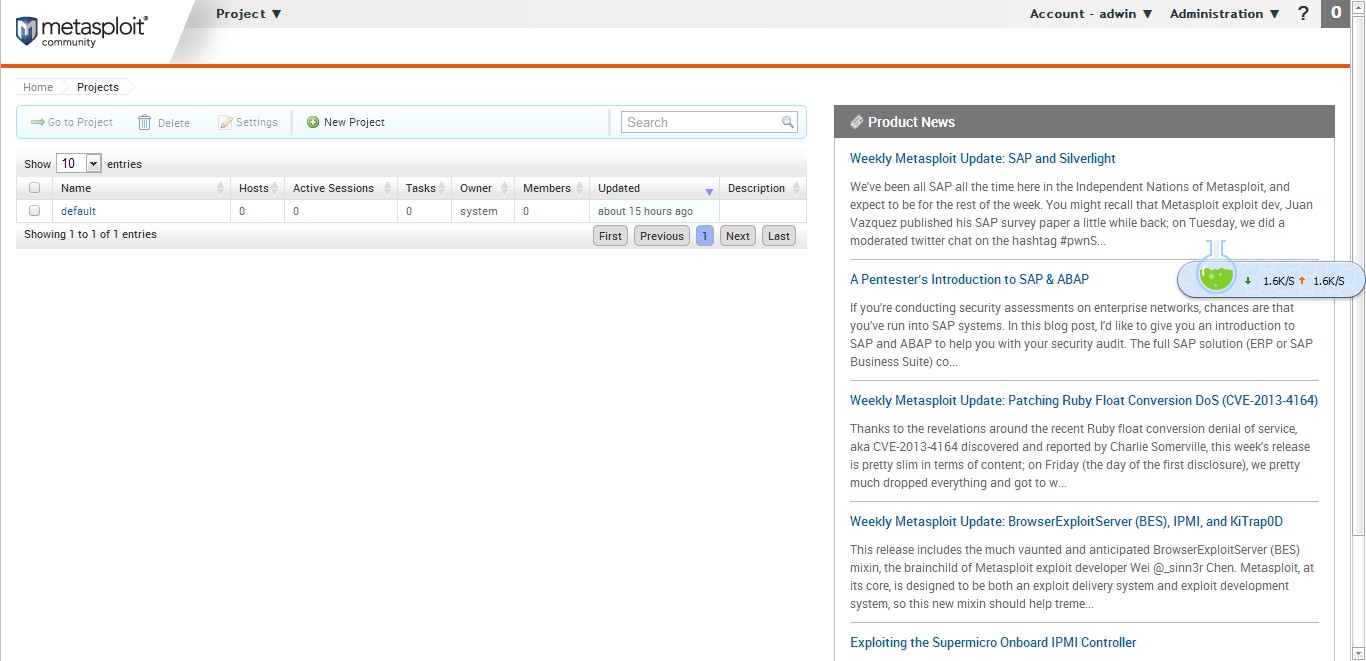
Task: Check the default project row checkbox
Action: pyautogui.click(x=35, y=211)
